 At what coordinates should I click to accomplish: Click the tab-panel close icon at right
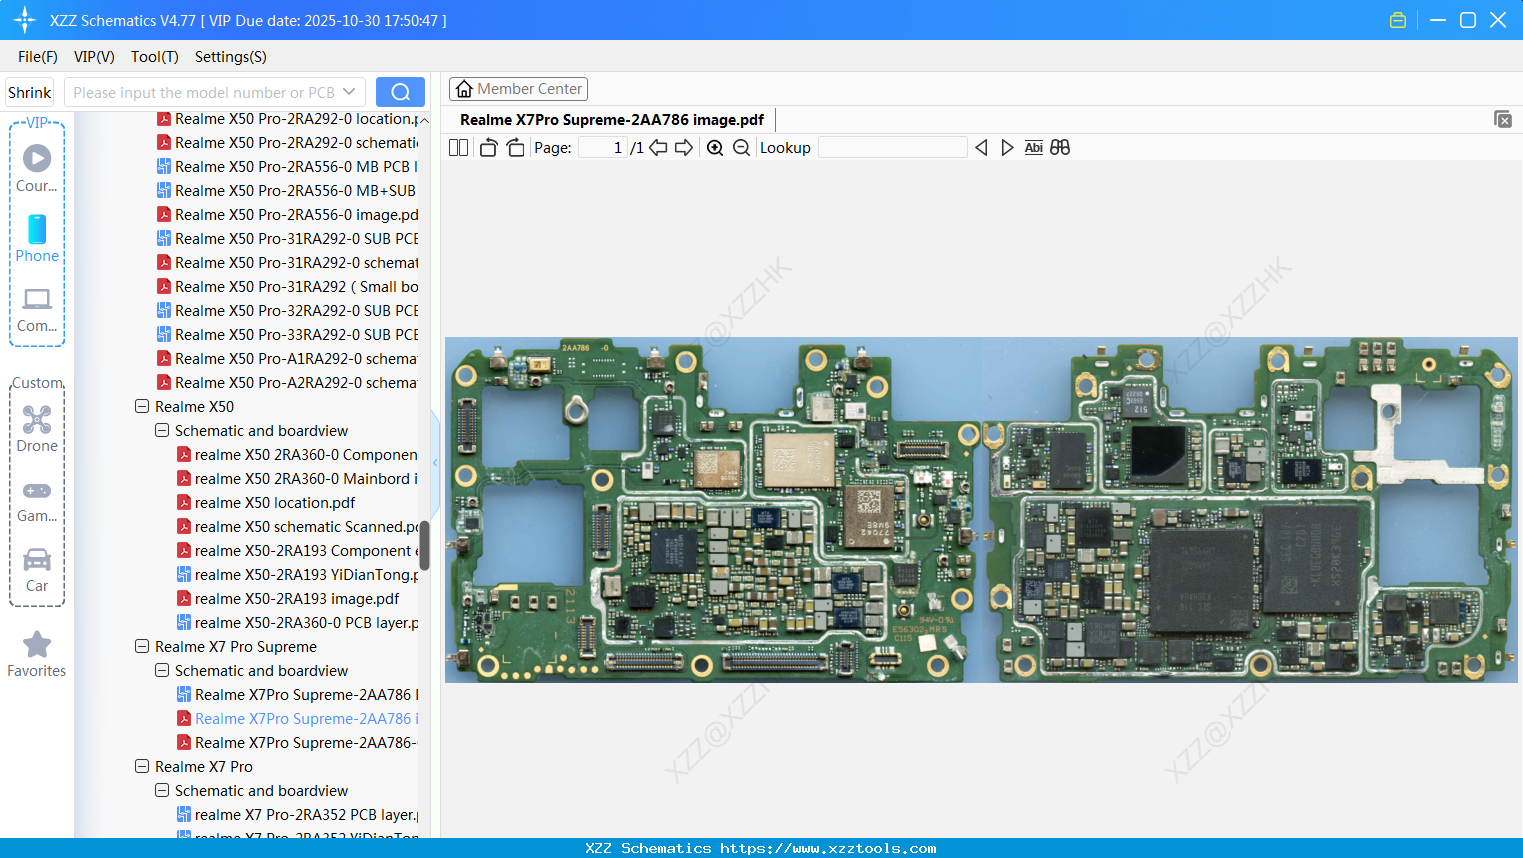click(x=1503, y=119)
